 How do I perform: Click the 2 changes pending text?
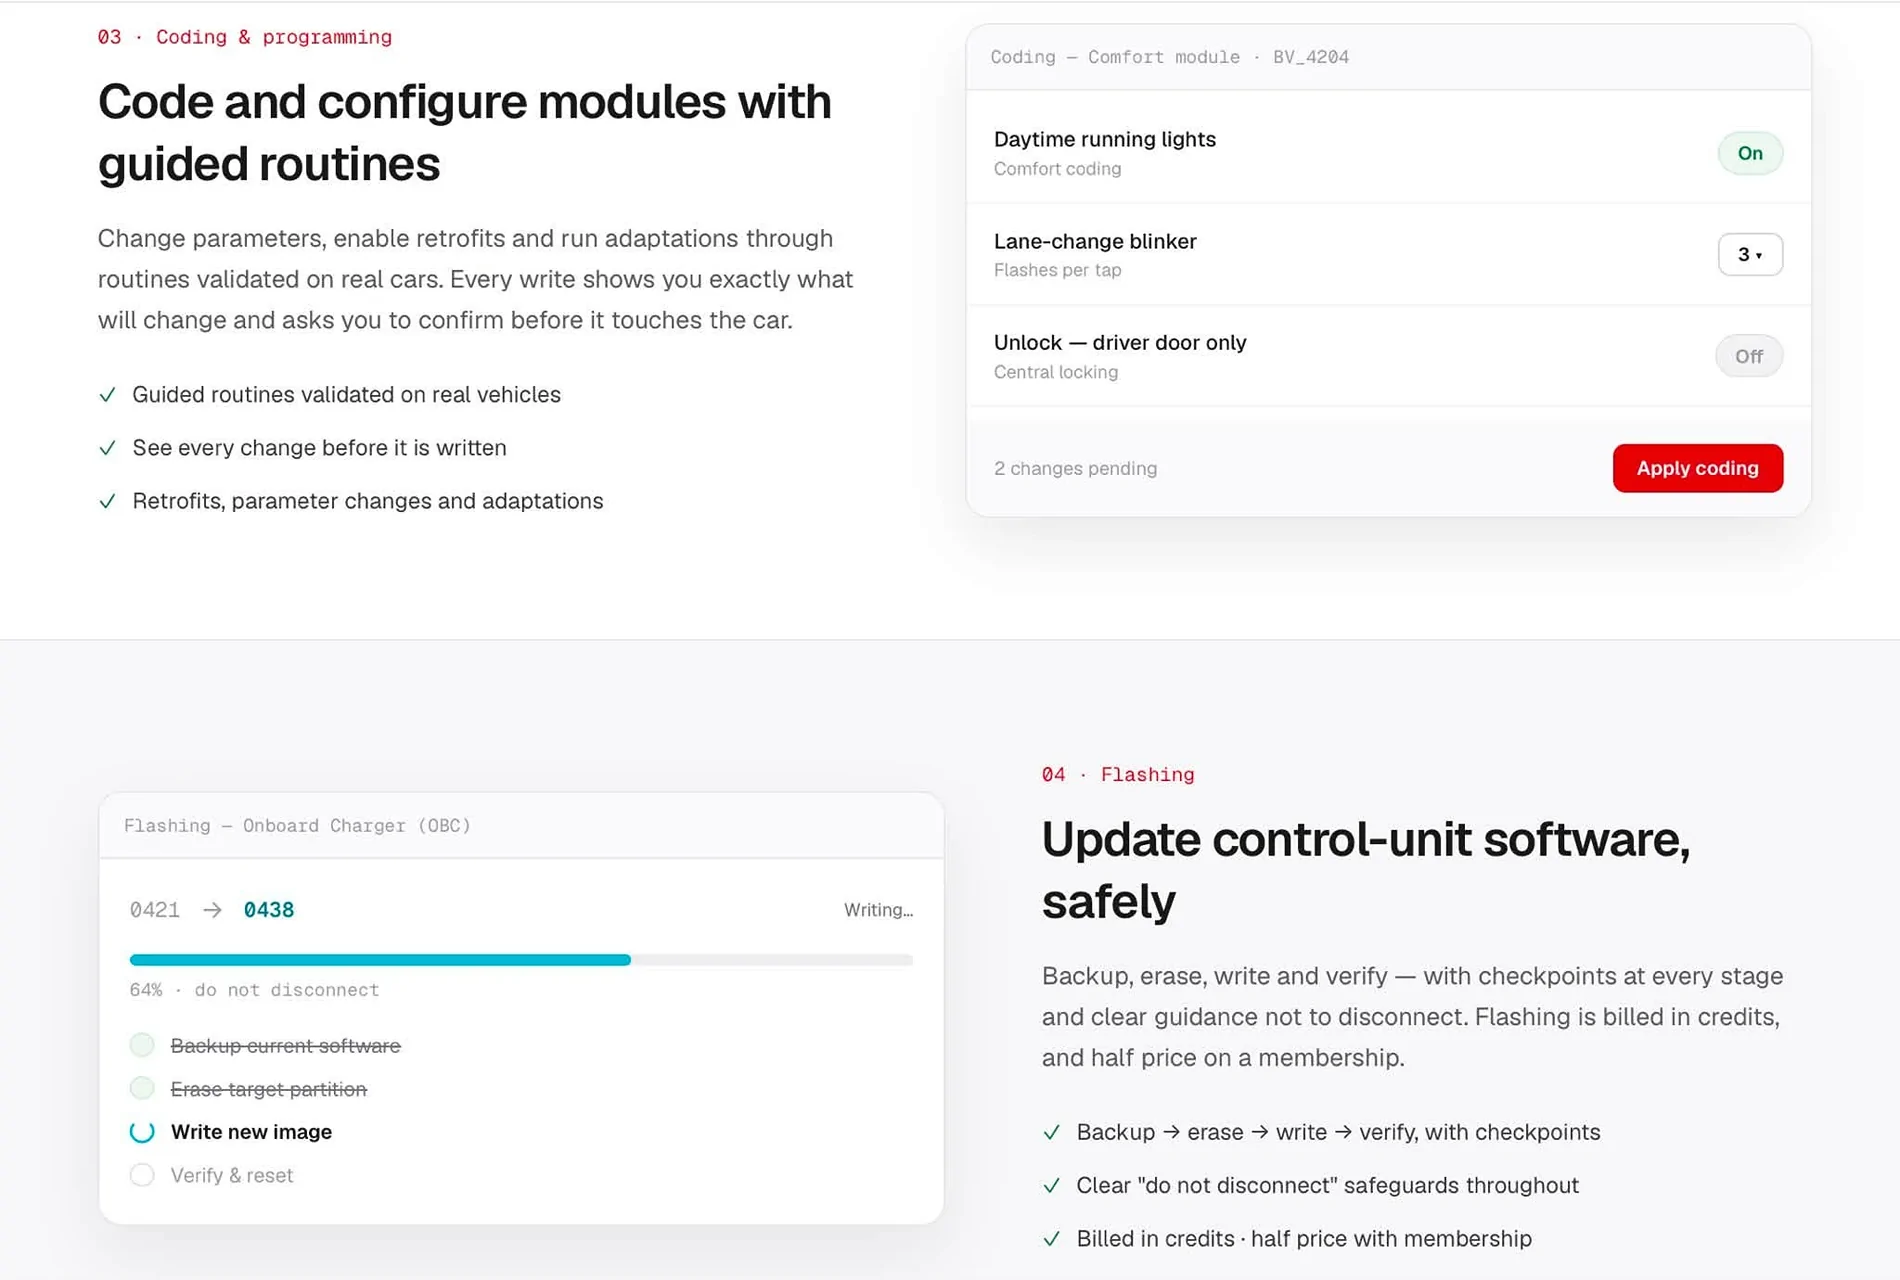pos(1075,468)
